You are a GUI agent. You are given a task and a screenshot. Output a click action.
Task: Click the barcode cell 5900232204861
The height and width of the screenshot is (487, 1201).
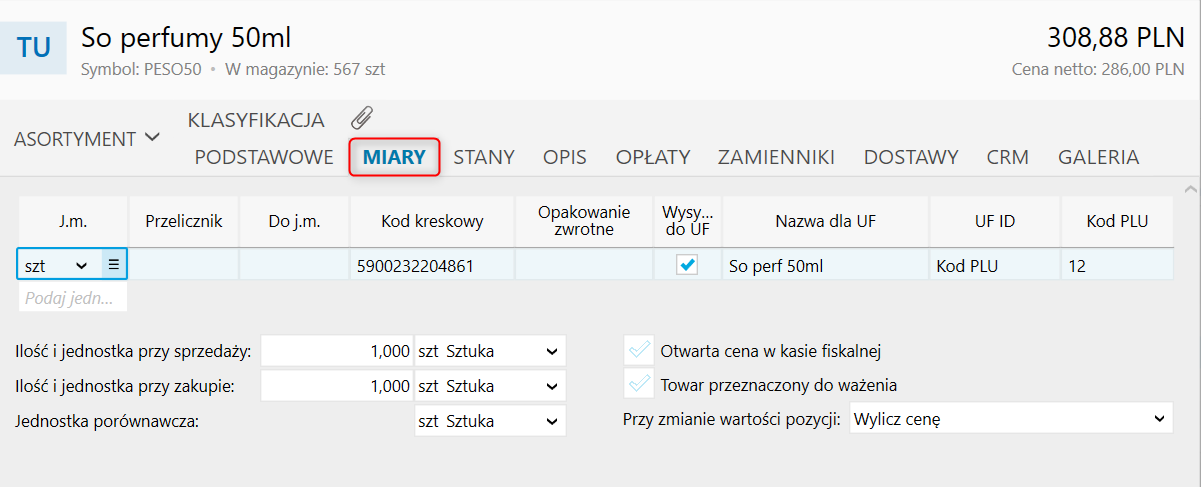point(430,266)
